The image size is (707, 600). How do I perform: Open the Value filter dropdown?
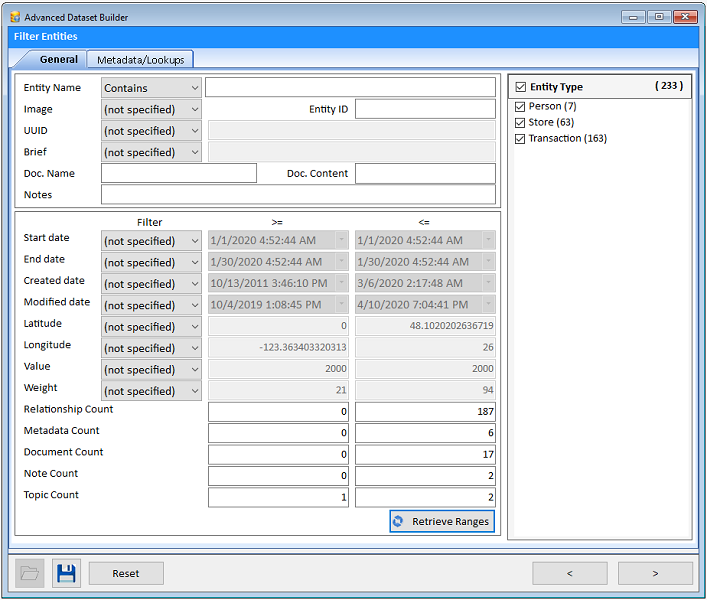pyautogui.click(x=151, y=369)
